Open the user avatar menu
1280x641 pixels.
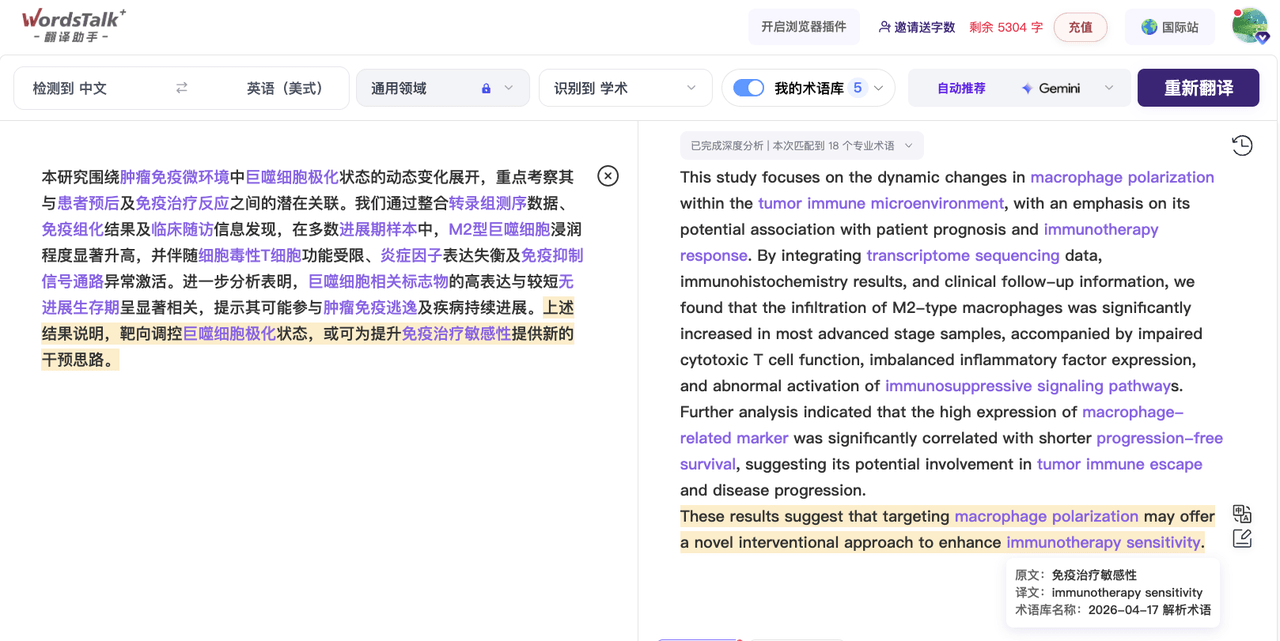(1249, 26)
